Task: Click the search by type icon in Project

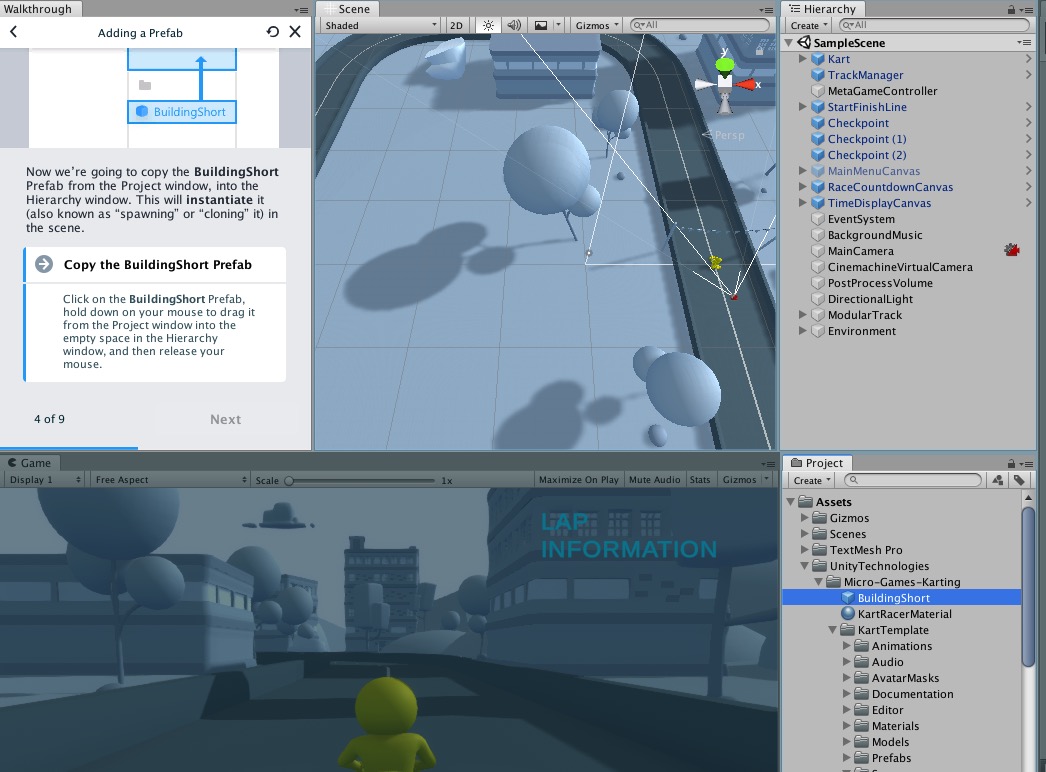Action: (x=998, y=480)
